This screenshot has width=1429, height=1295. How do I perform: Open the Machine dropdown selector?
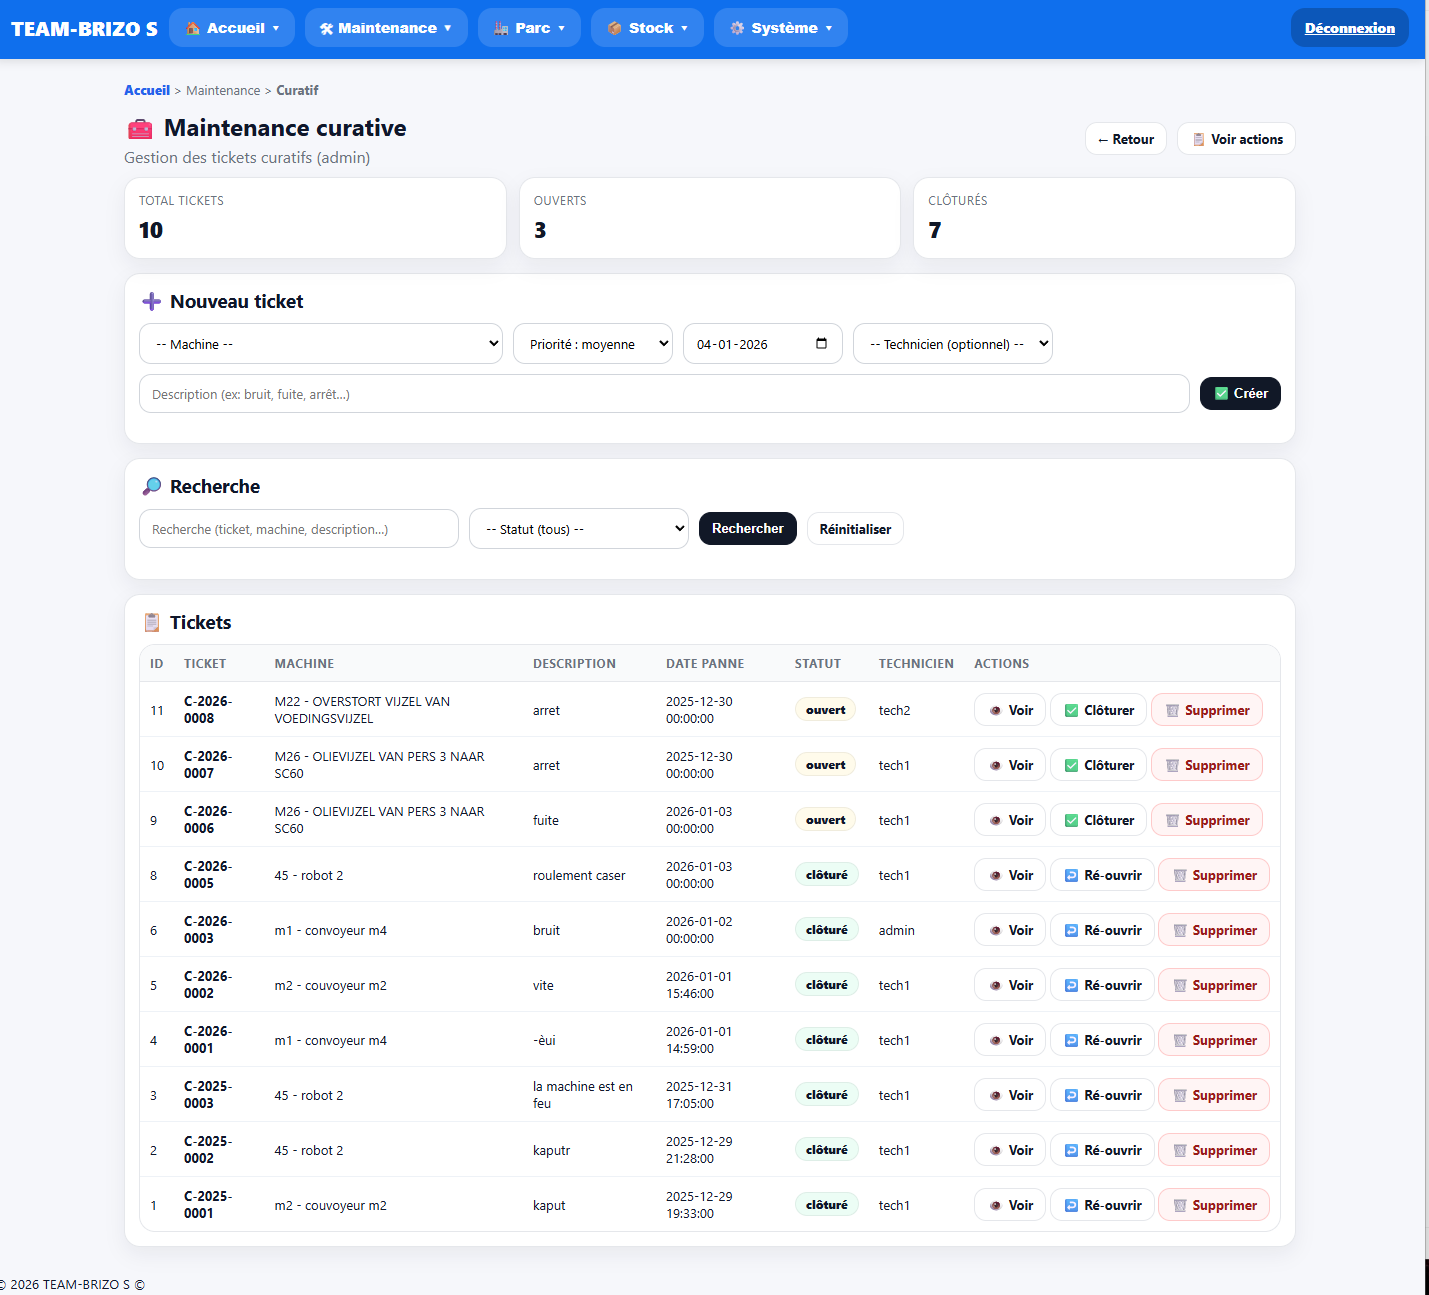point(320,344)
